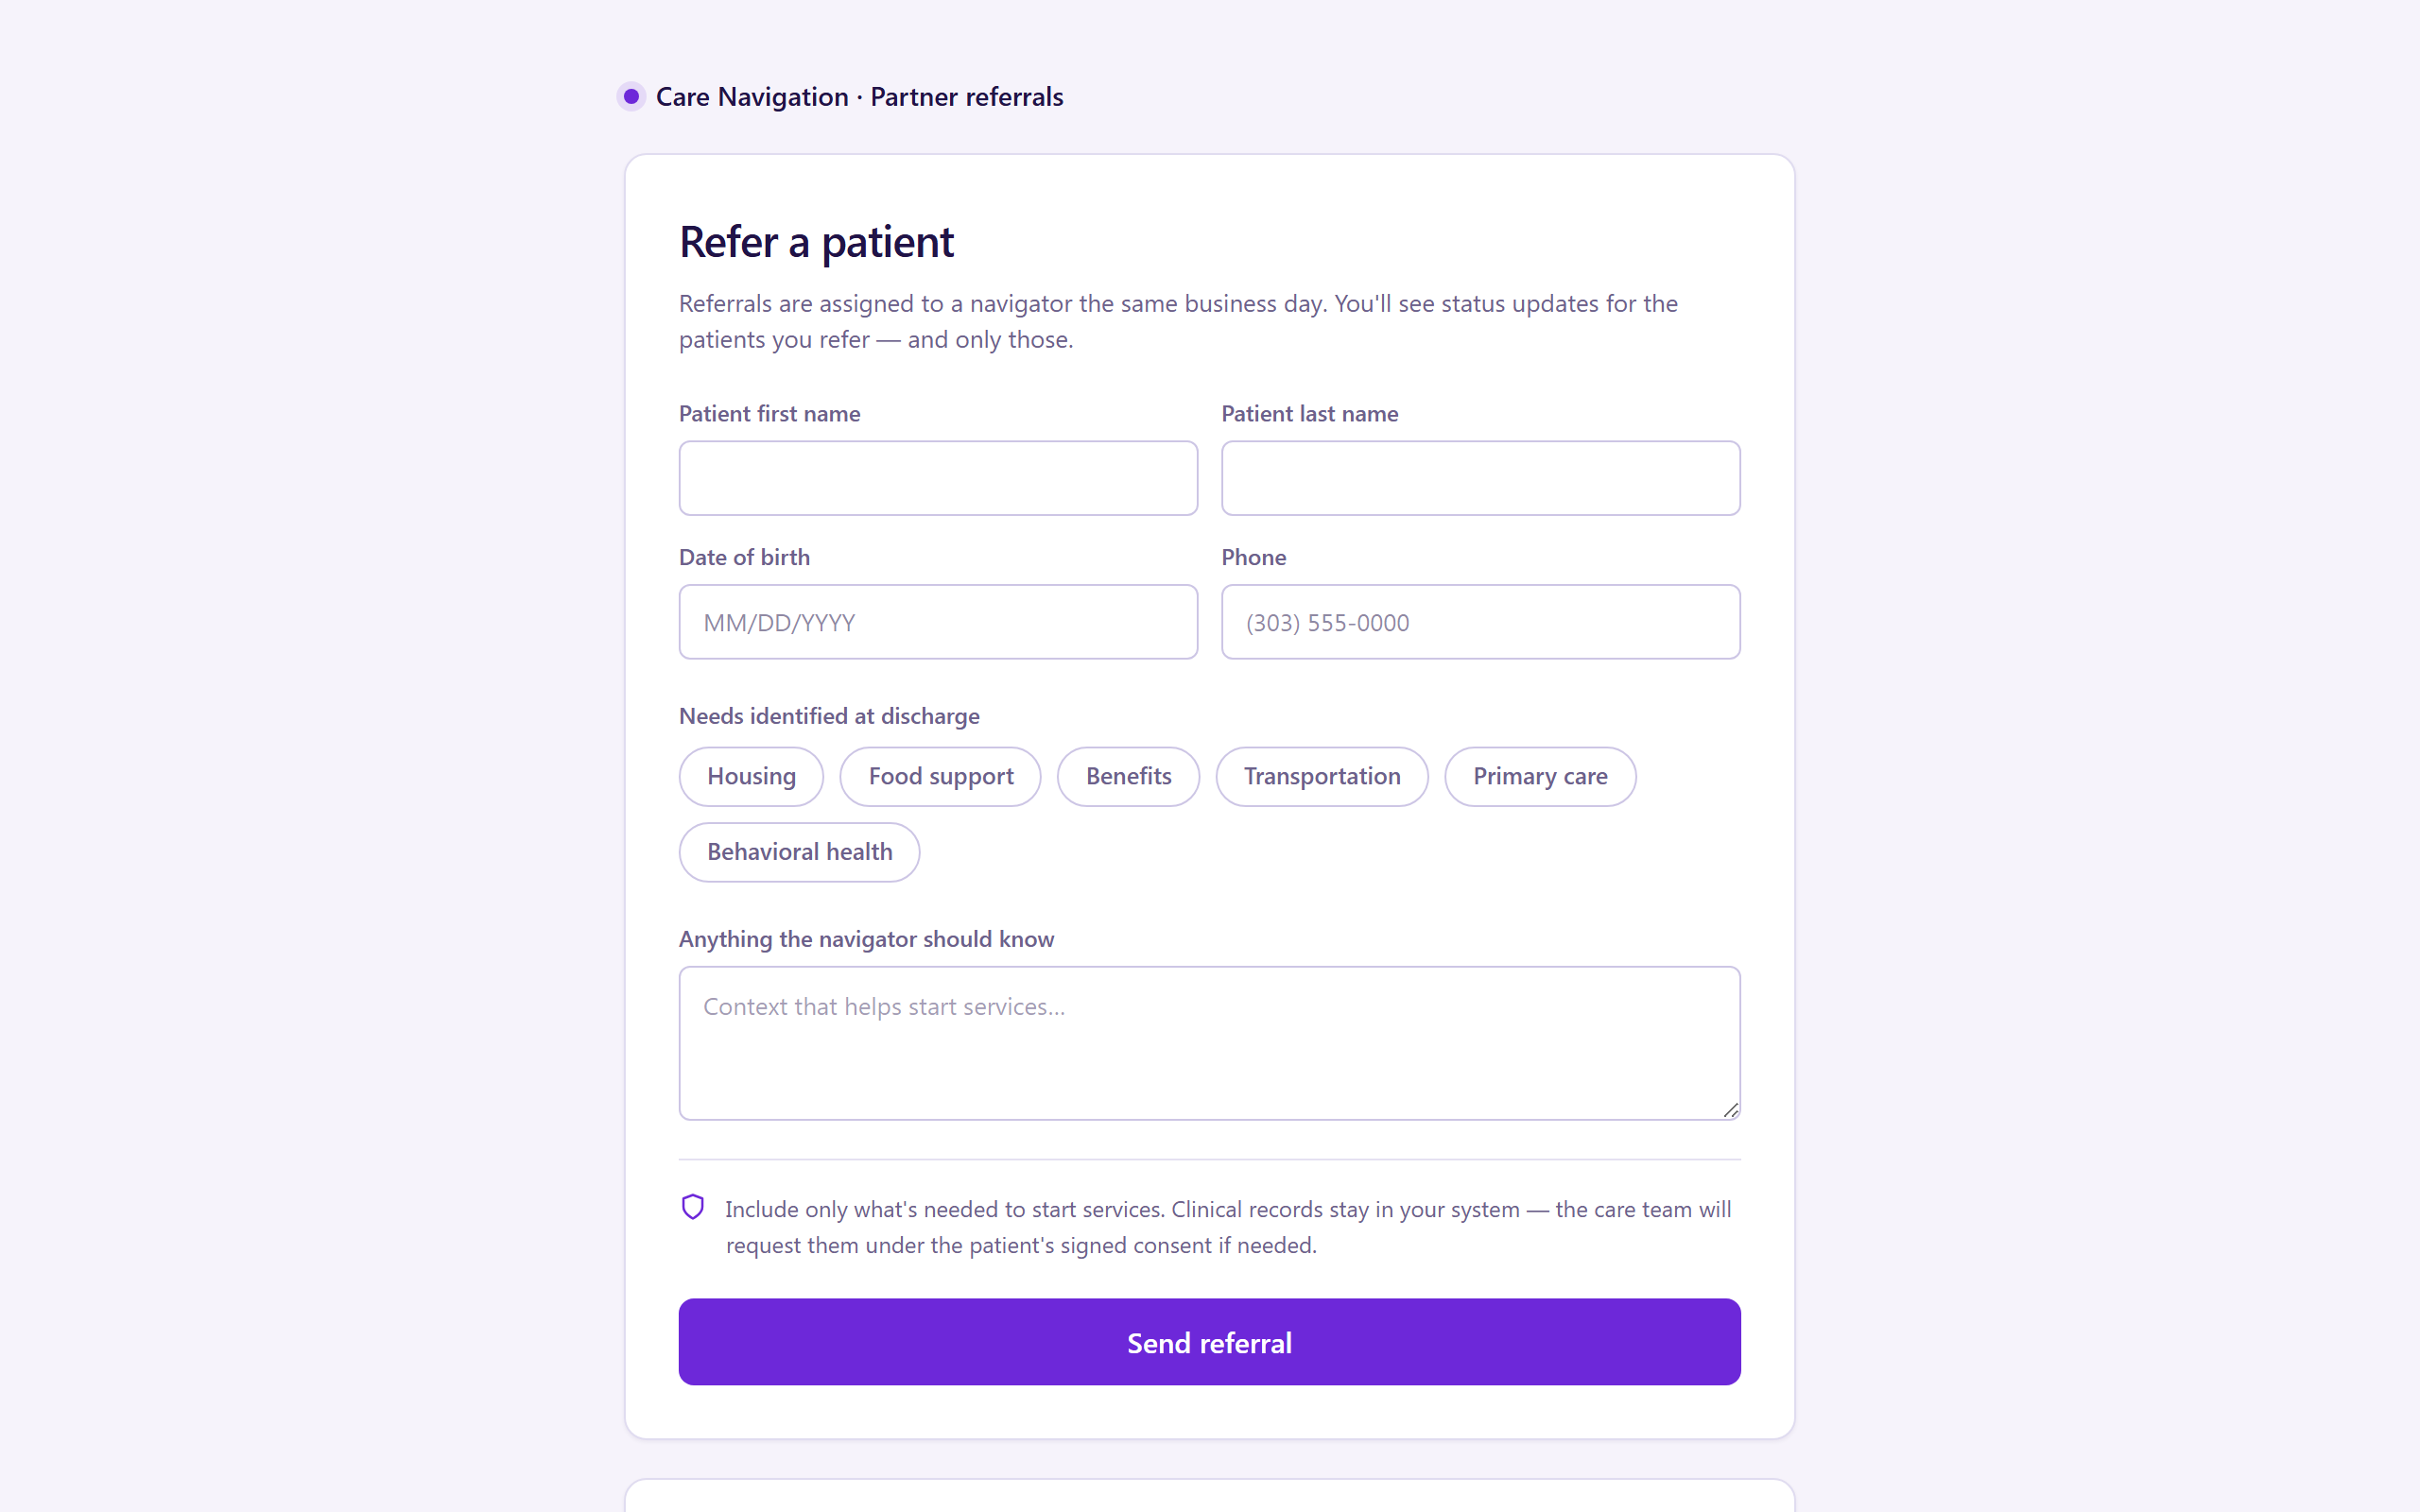This screenshot has height=1512, width=2420.
Task: Focus the Patient last name field
Action: [x=1481, y=478]
